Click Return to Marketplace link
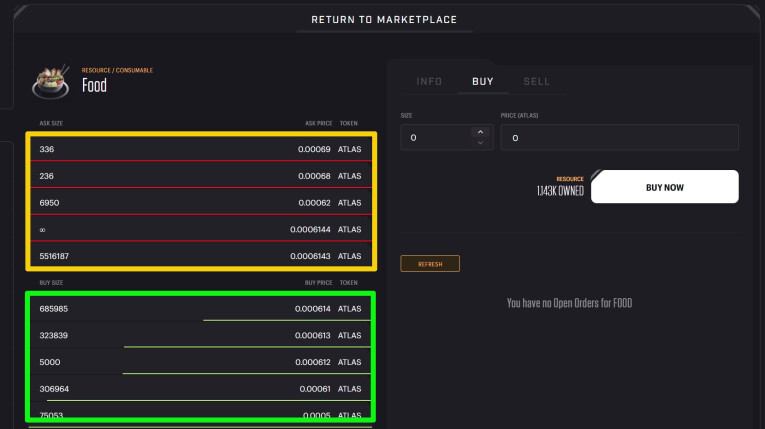Viewport: 765px width, 429px height. coord(384,20)
